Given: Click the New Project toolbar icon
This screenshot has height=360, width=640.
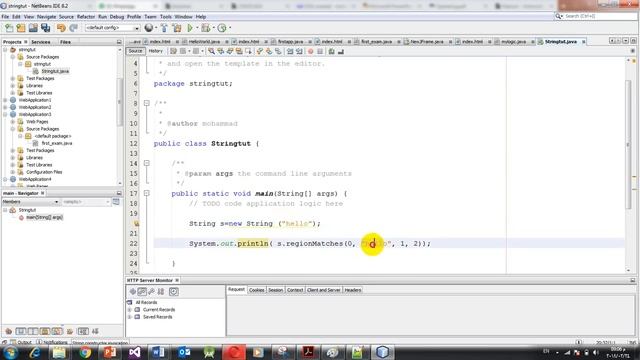Looking at the screenshot, I should click(x=21, y=28).
